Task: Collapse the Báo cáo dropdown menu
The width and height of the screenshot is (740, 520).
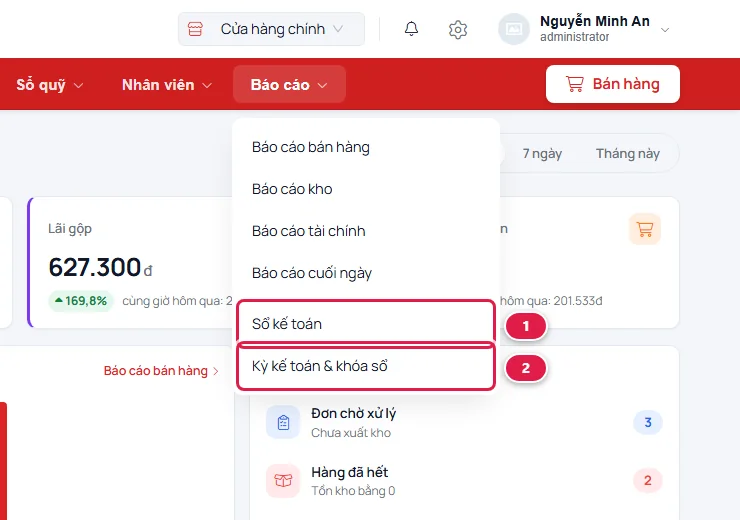Action: (289, 84)
